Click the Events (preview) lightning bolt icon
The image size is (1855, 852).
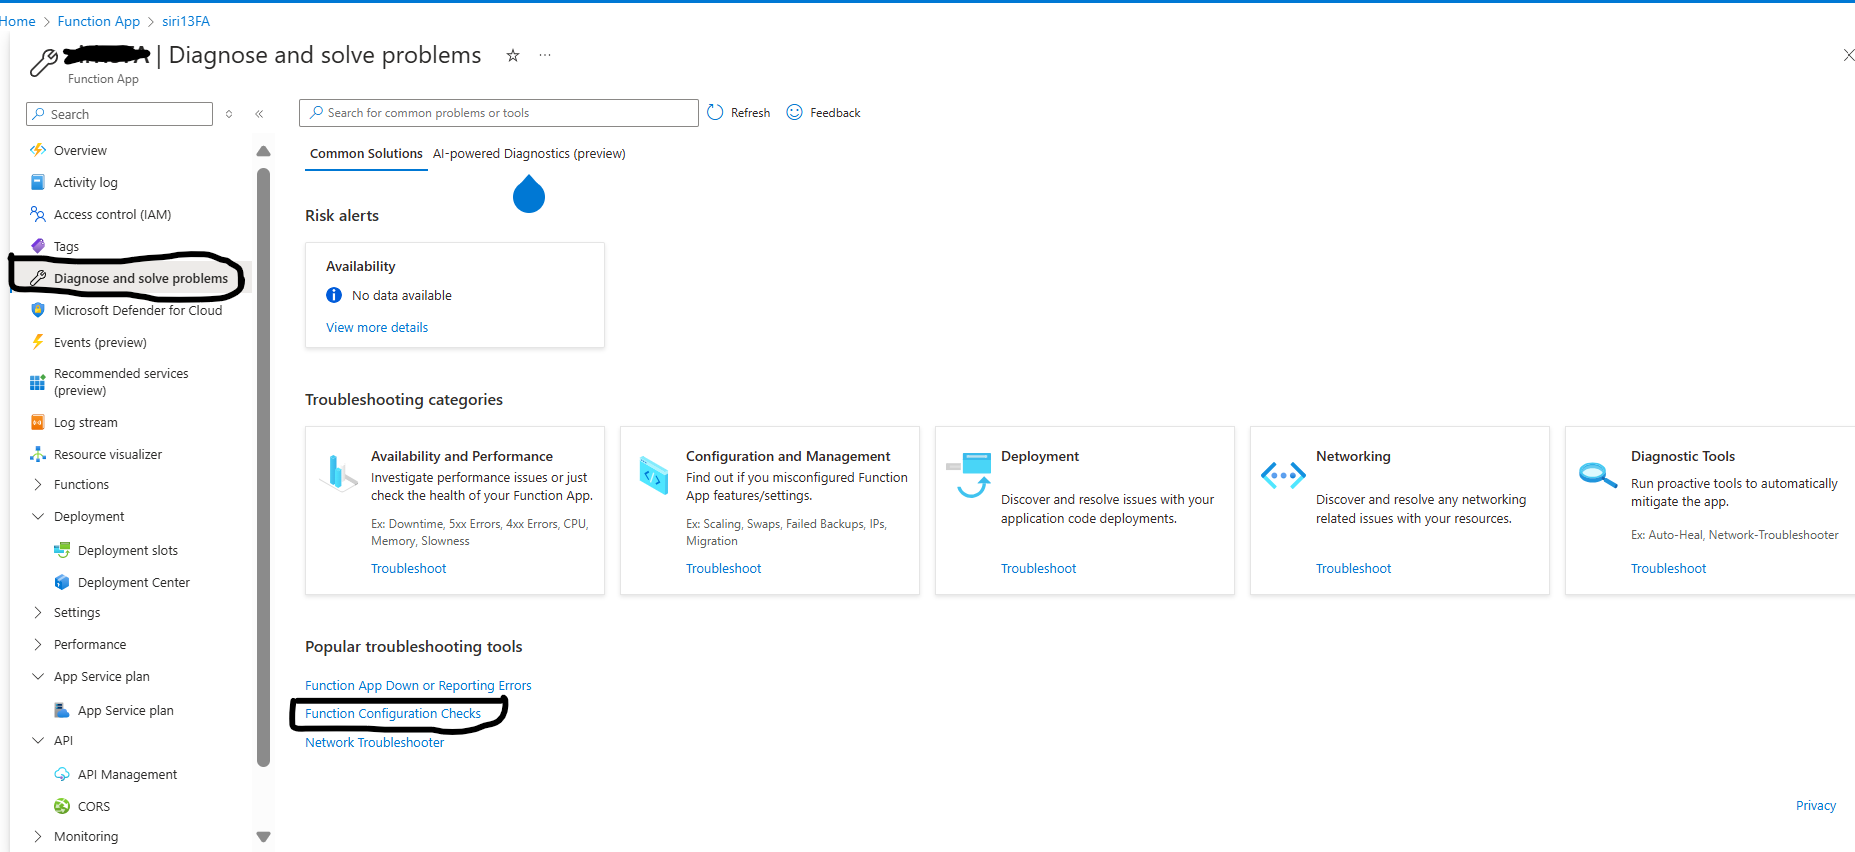[38, 342]
